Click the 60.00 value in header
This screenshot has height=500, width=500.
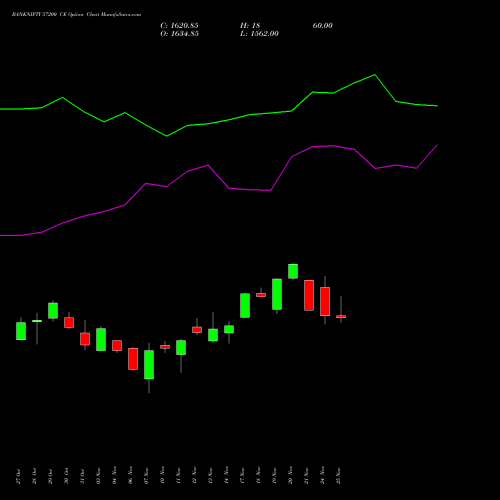coord(323,26)
